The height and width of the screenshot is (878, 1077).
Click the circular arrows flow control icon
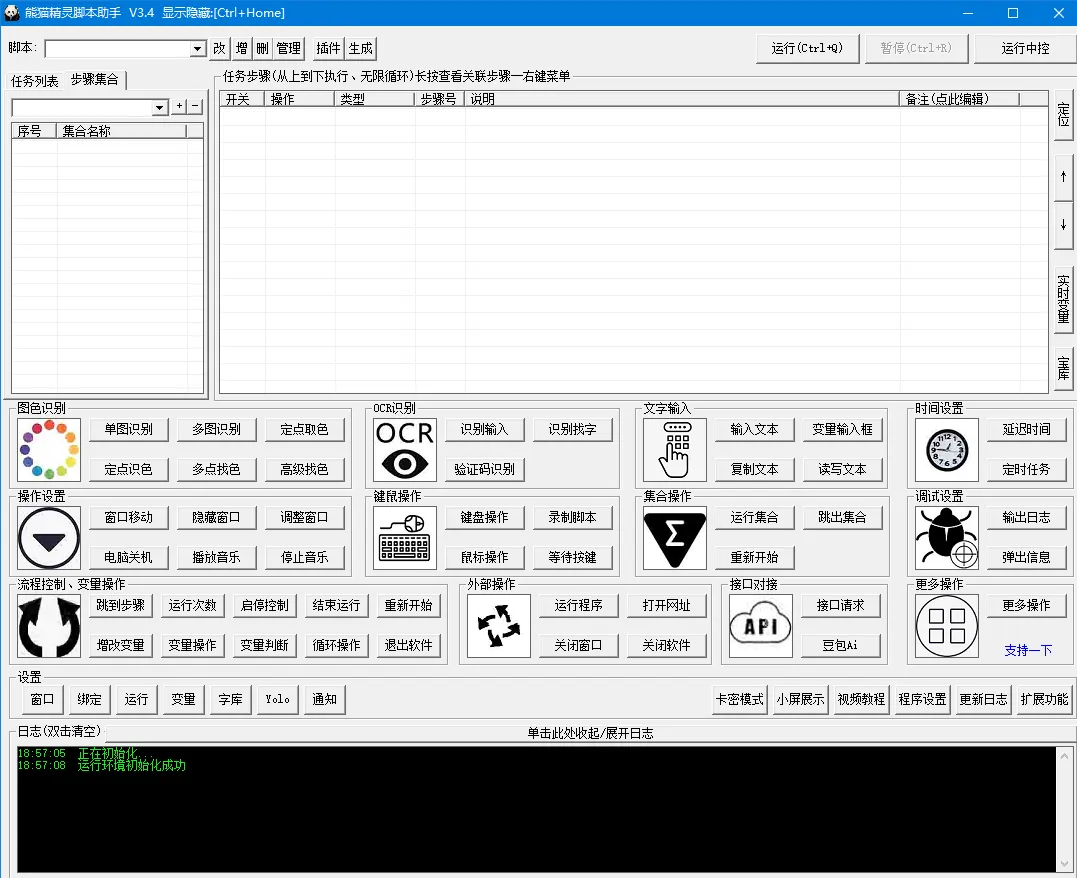(x=49, y=626)
